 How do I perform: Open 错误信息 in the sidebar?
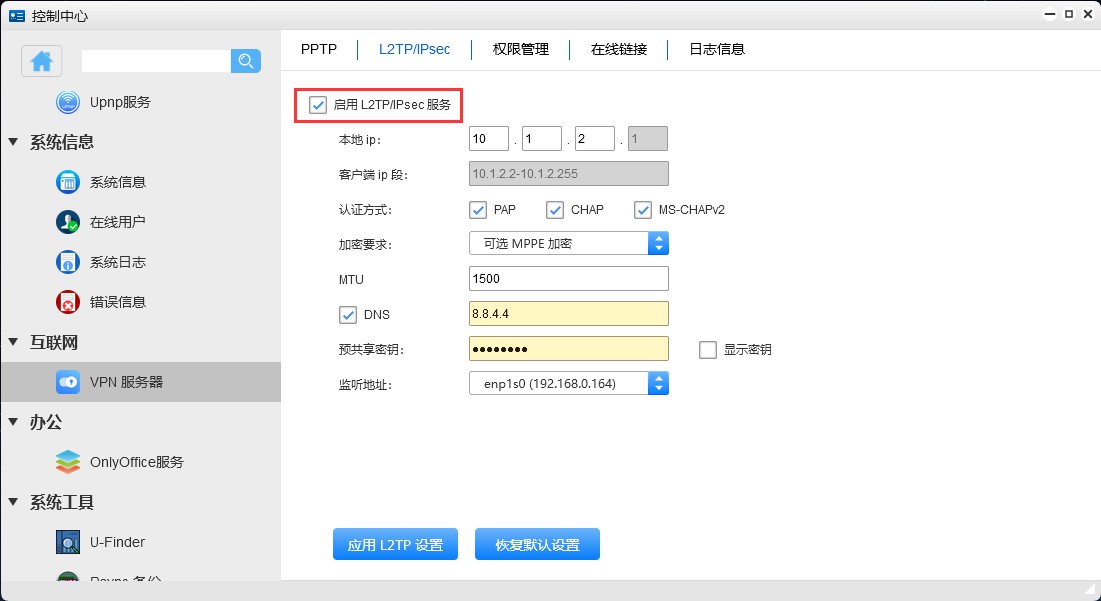pos(110,301)
